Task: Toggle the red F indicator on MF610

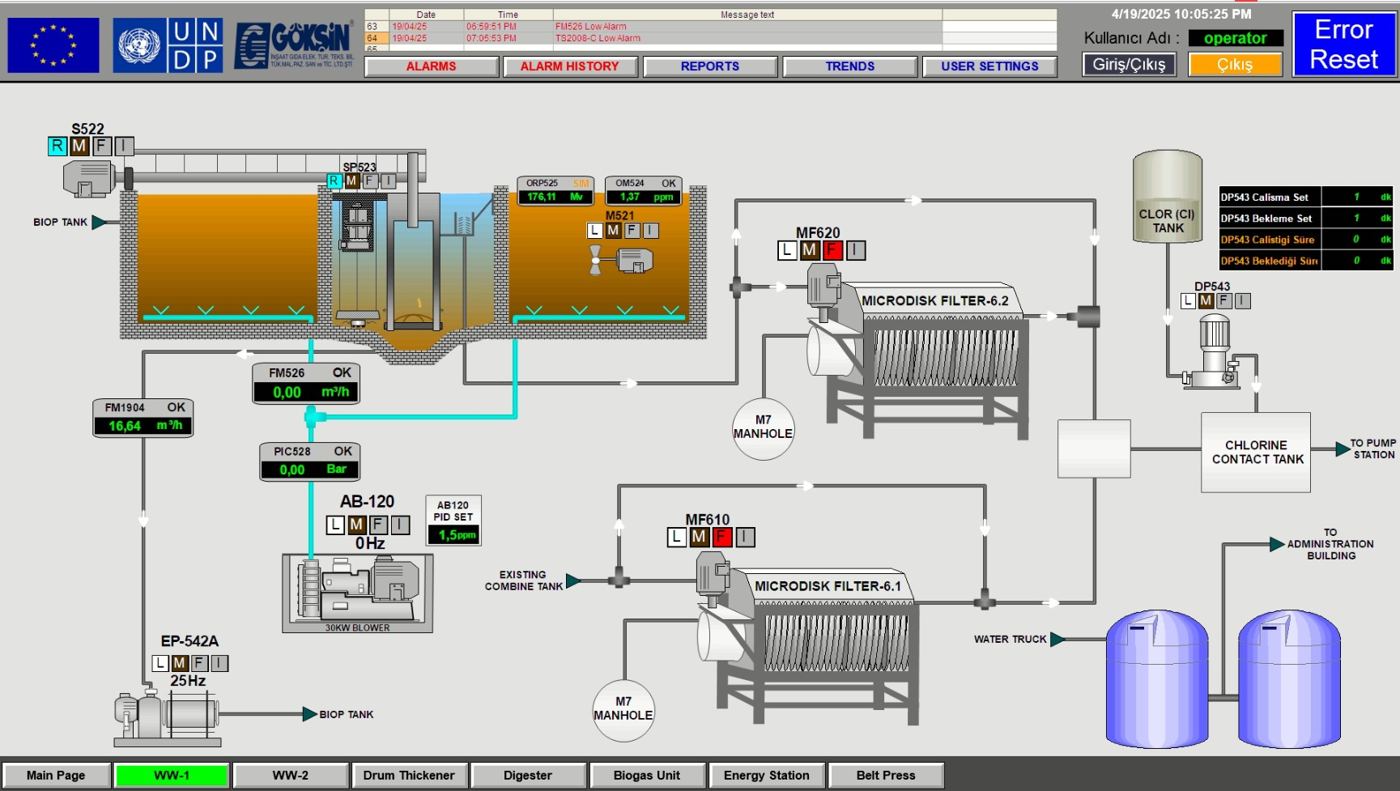Action: tap(721, 537)
